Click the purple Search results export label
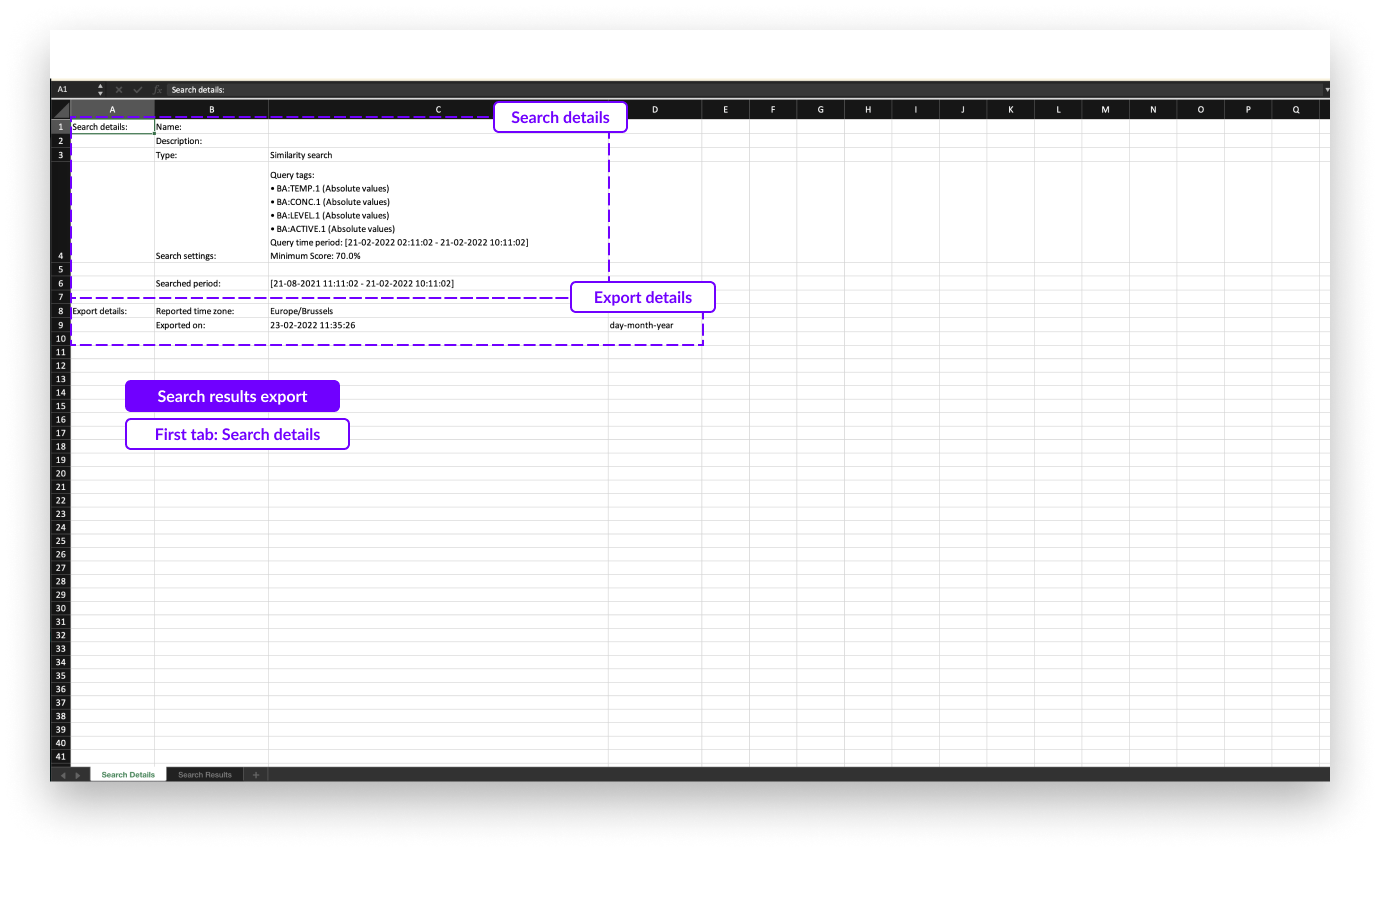This screenshot has width=1380, height=900. click(232, 396)
